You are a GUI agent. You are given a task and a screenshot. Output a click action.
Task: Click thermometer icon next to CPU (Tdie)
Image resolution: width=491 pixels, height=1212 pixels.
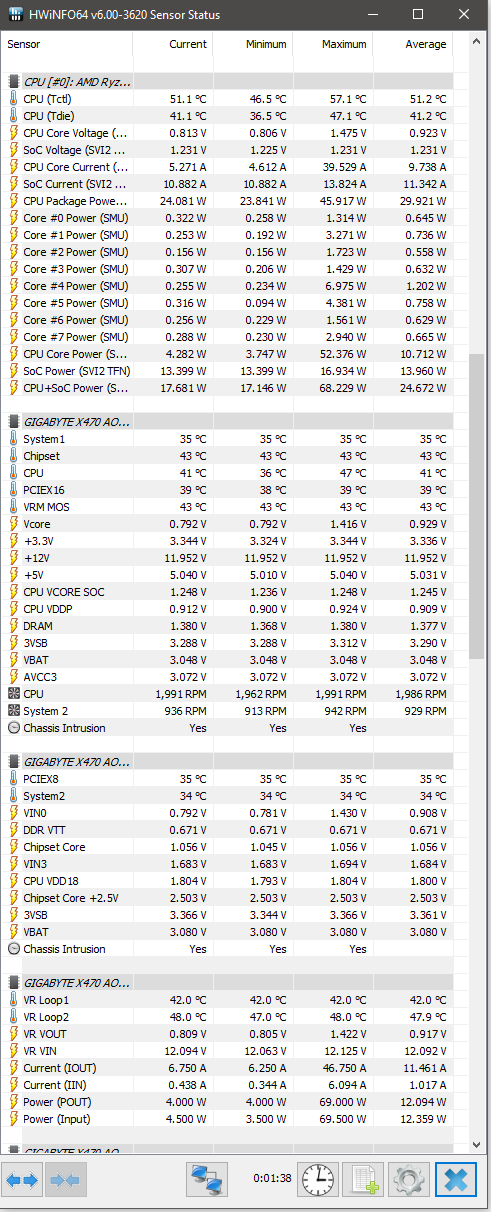coord(13,116)
